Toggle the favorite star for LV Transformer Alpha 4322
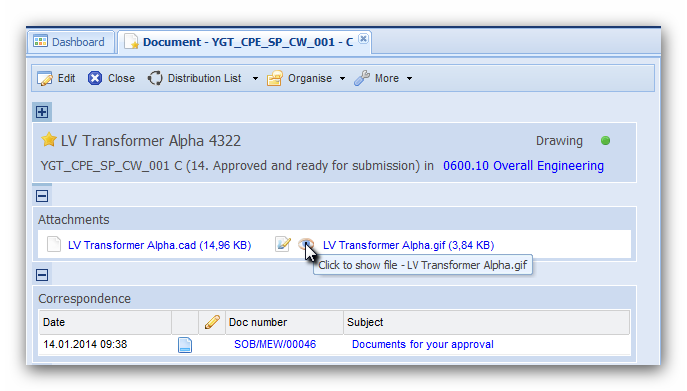 (49, 140)
